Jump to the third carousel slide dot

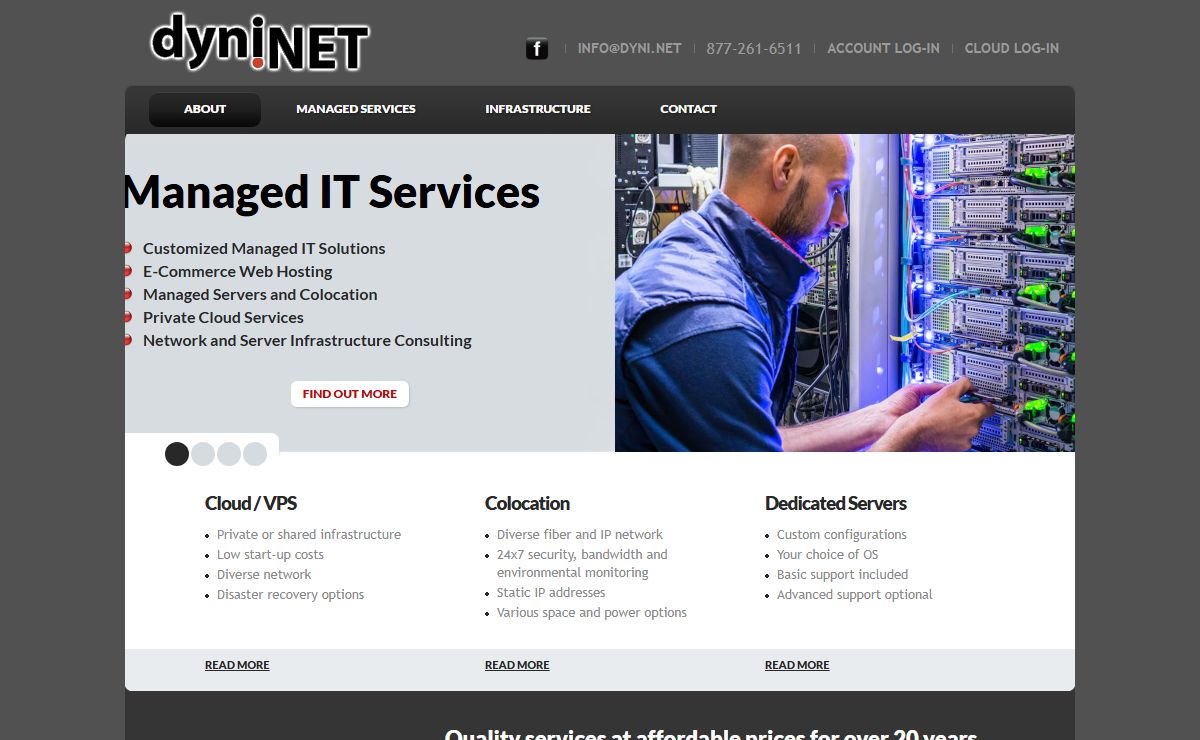click(x=229, y=454)
